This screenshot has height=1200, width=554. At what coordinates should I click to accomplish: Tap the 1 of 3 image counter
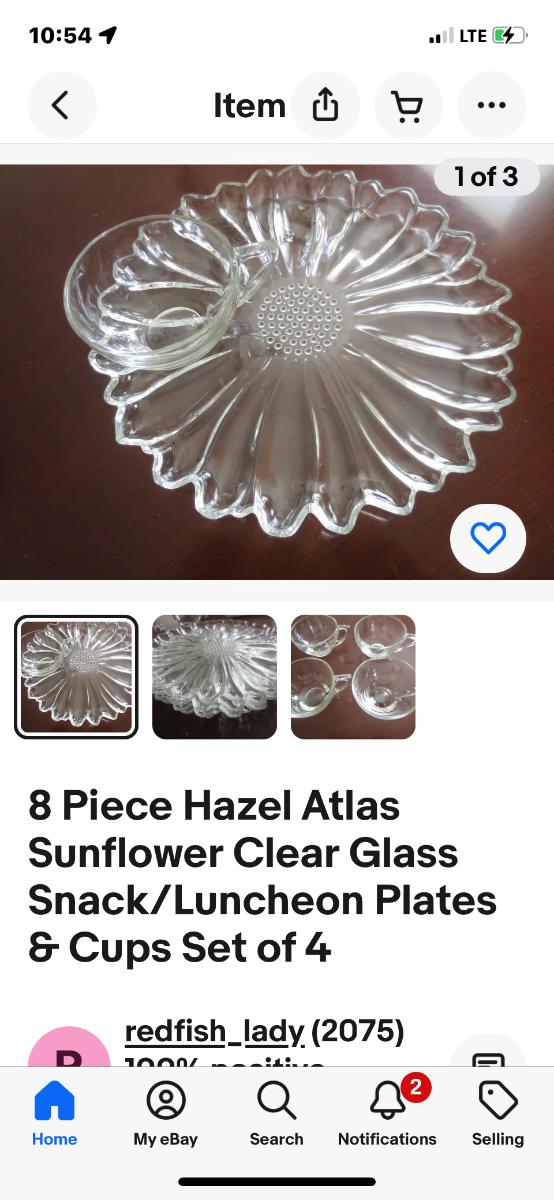point(486,177)
